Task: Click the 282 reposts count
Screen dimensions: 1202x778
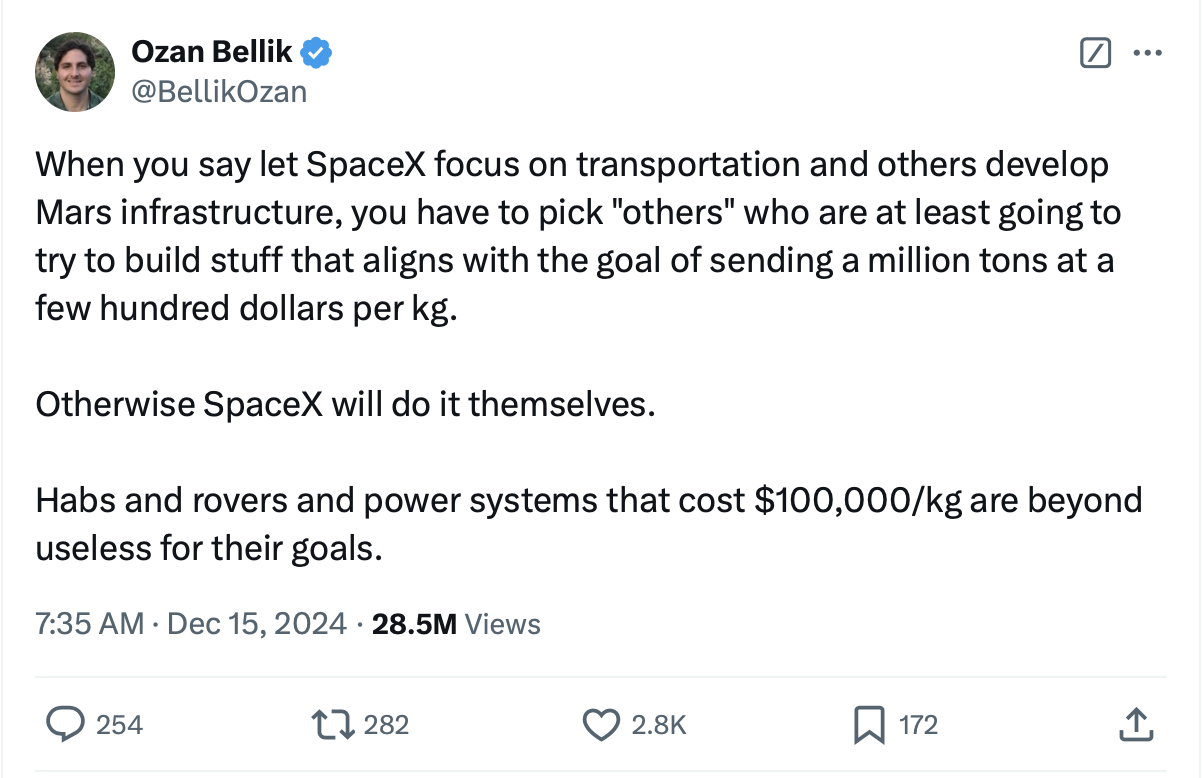Action: (386, 725)
